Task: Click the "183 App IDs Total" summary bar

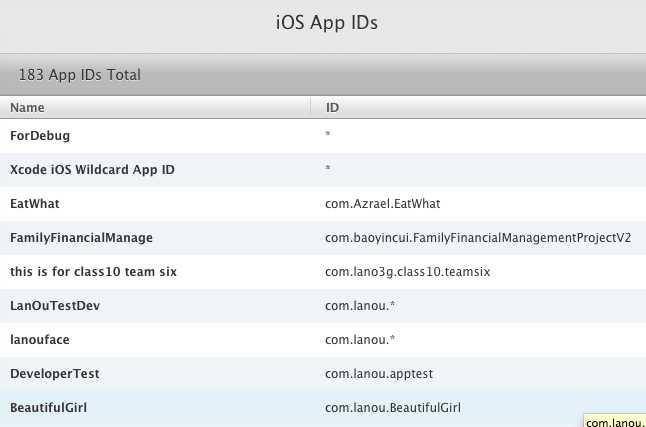Action: point(80,74)
